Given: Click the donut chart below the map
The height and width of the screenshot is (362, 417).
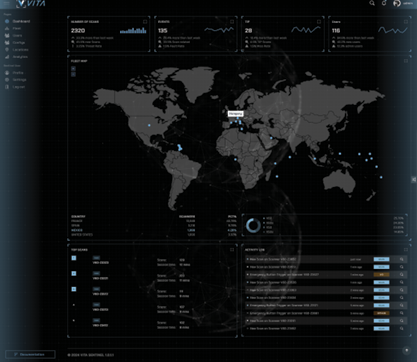Looking at the screenshot, I should [253, 226].
